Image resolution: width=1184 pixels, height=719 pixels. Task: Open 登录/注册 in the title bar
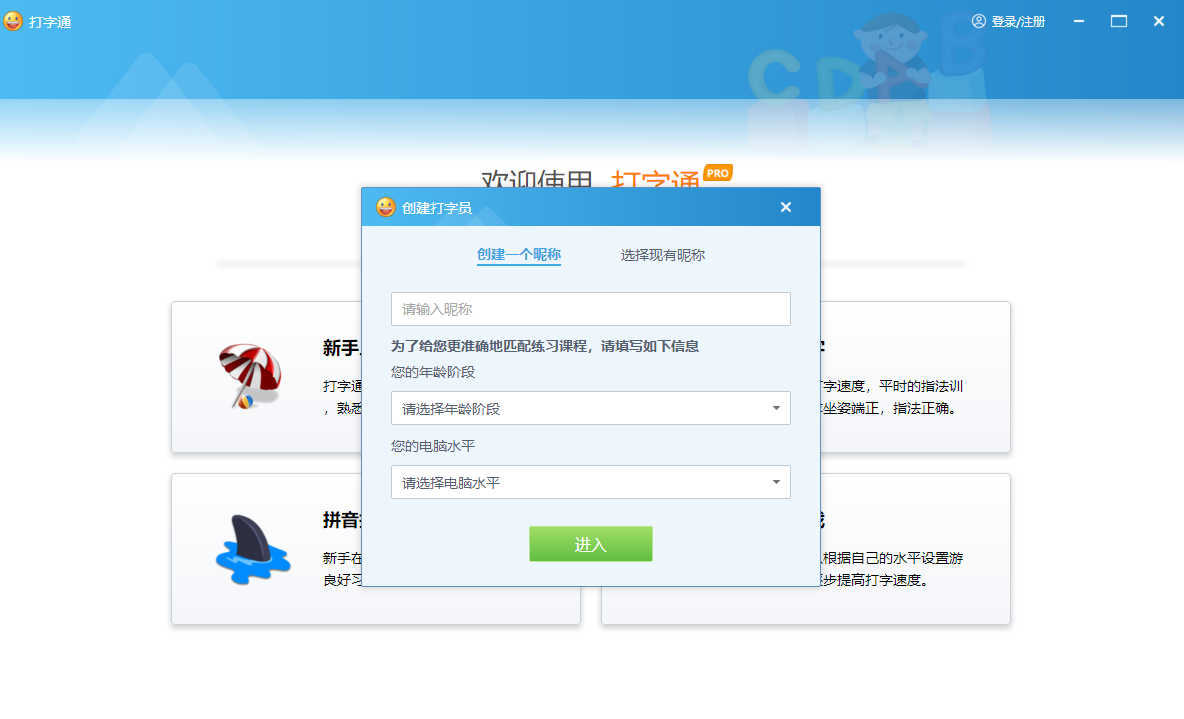[x=1019, y=20]
